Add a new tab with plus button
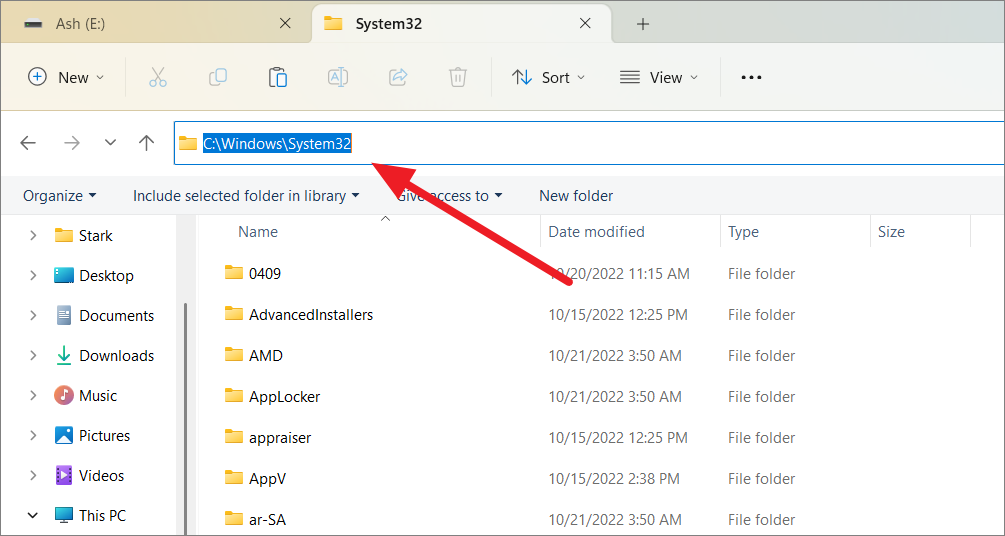1005x536 pixels. click(x=643, y=24)
